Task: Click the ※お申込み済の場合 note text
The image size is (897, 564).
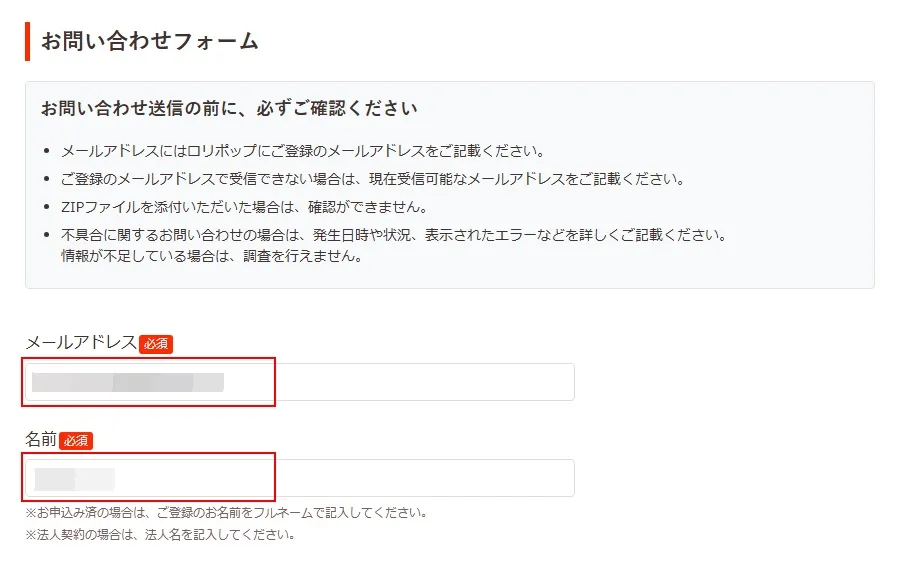Action: 227,513
